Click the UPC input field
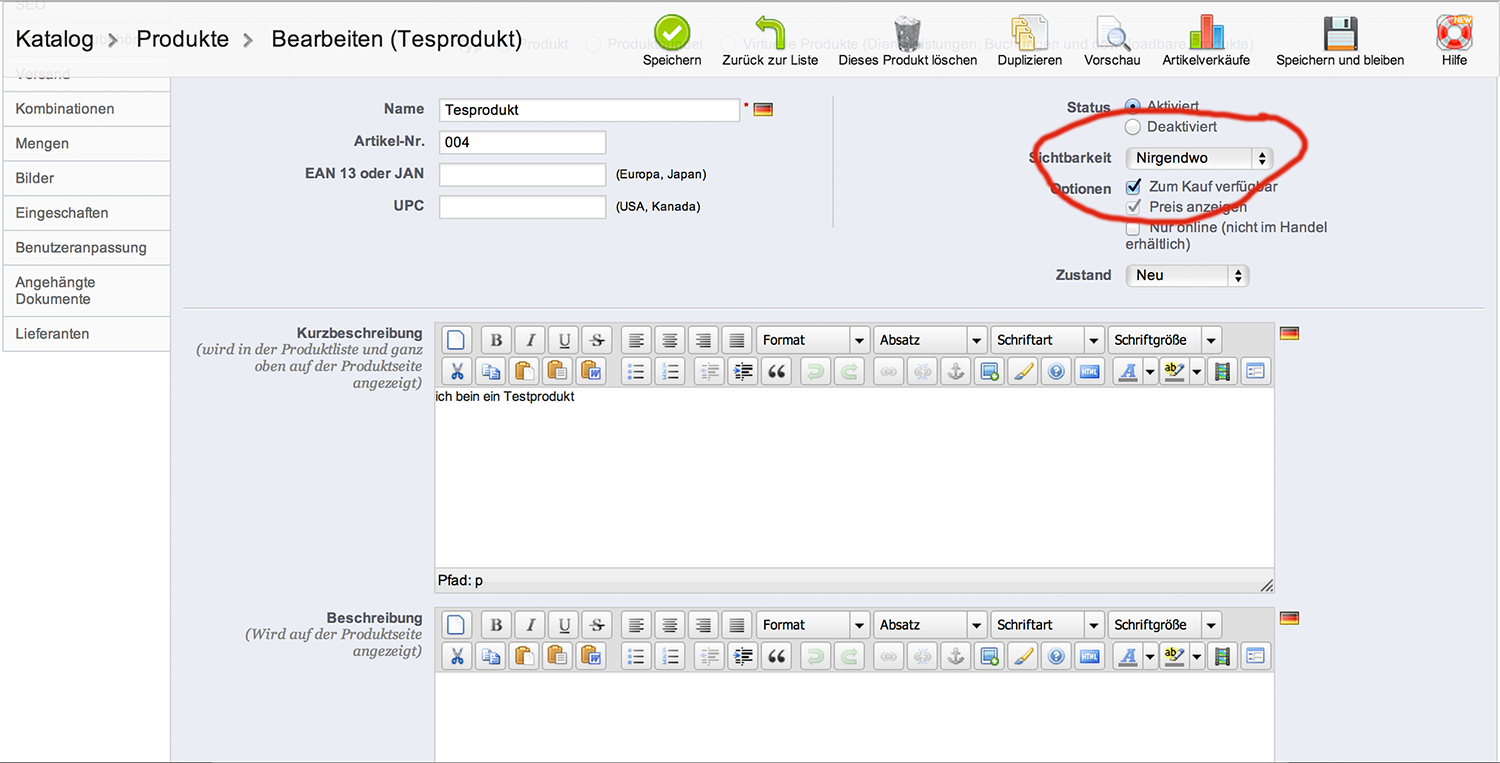The width and height of the screenshot is (1500, 763). point(522,206)
